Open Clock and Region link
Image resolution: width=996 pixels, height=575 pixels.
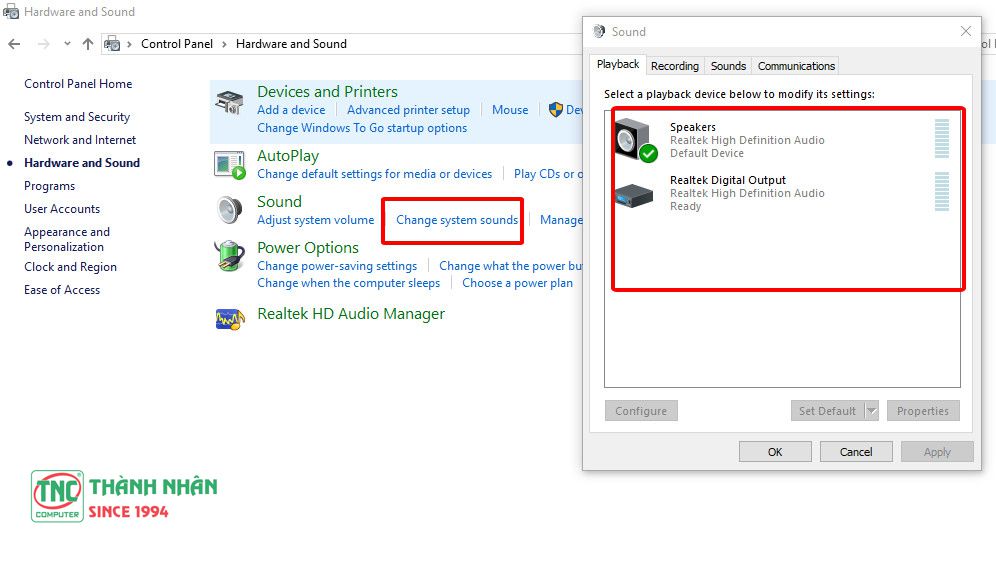tap(71, 267)
